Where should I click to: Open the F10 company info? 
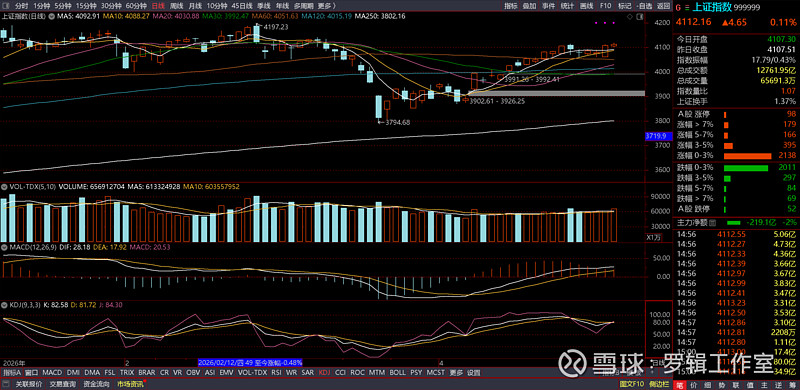coord(606,6)
